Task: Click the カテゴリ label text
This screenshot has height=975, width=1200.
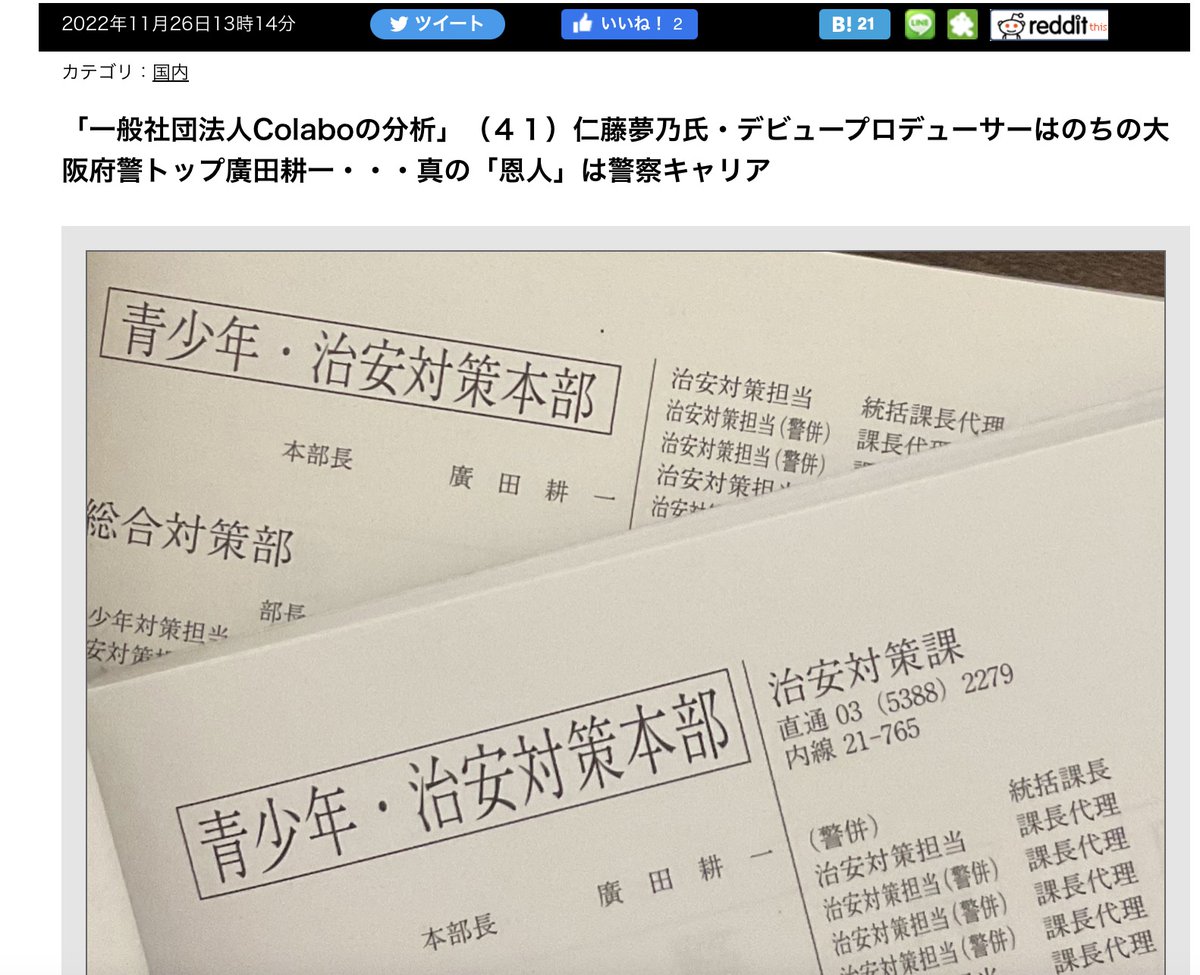Action: (98, 73)
